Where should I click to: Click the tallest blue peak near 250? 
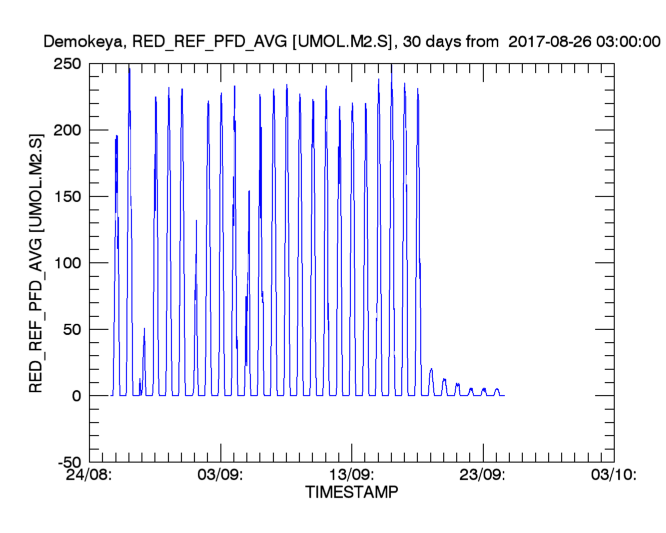pyautogui.click(x=129, y=70)
